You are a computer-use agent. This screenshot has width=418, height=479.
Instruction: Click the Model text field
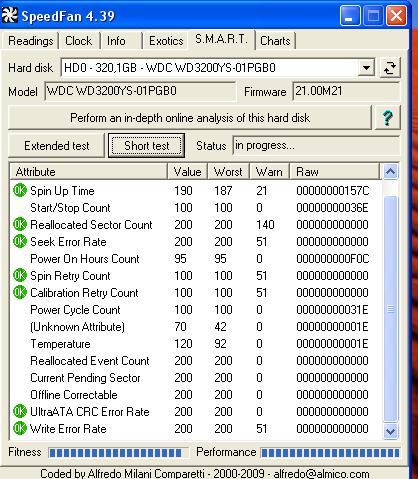point(140,91)
